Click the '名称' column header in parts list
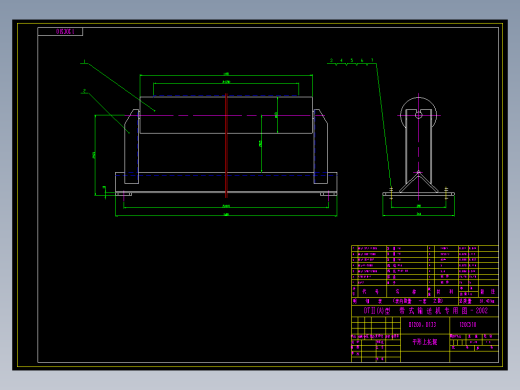520x390 pixels. 406,292
